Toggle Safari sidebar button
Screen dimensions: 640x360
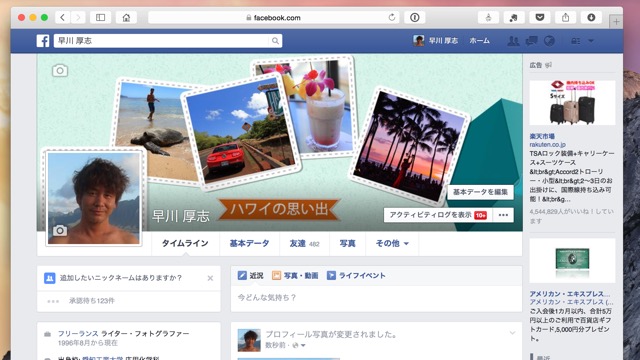click(x=100, y=18)
